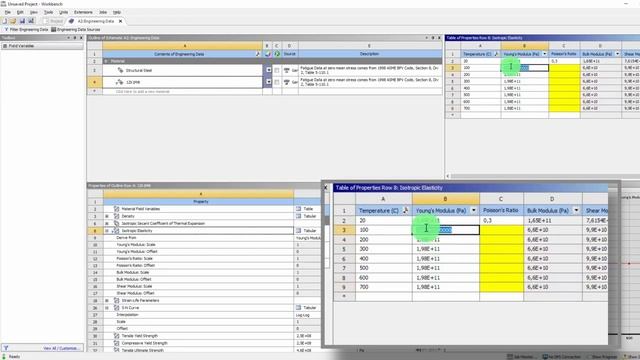Screen dimensions: 640x360
Task: Open the Tabular icon for S-N Curve
Action: 298,307
